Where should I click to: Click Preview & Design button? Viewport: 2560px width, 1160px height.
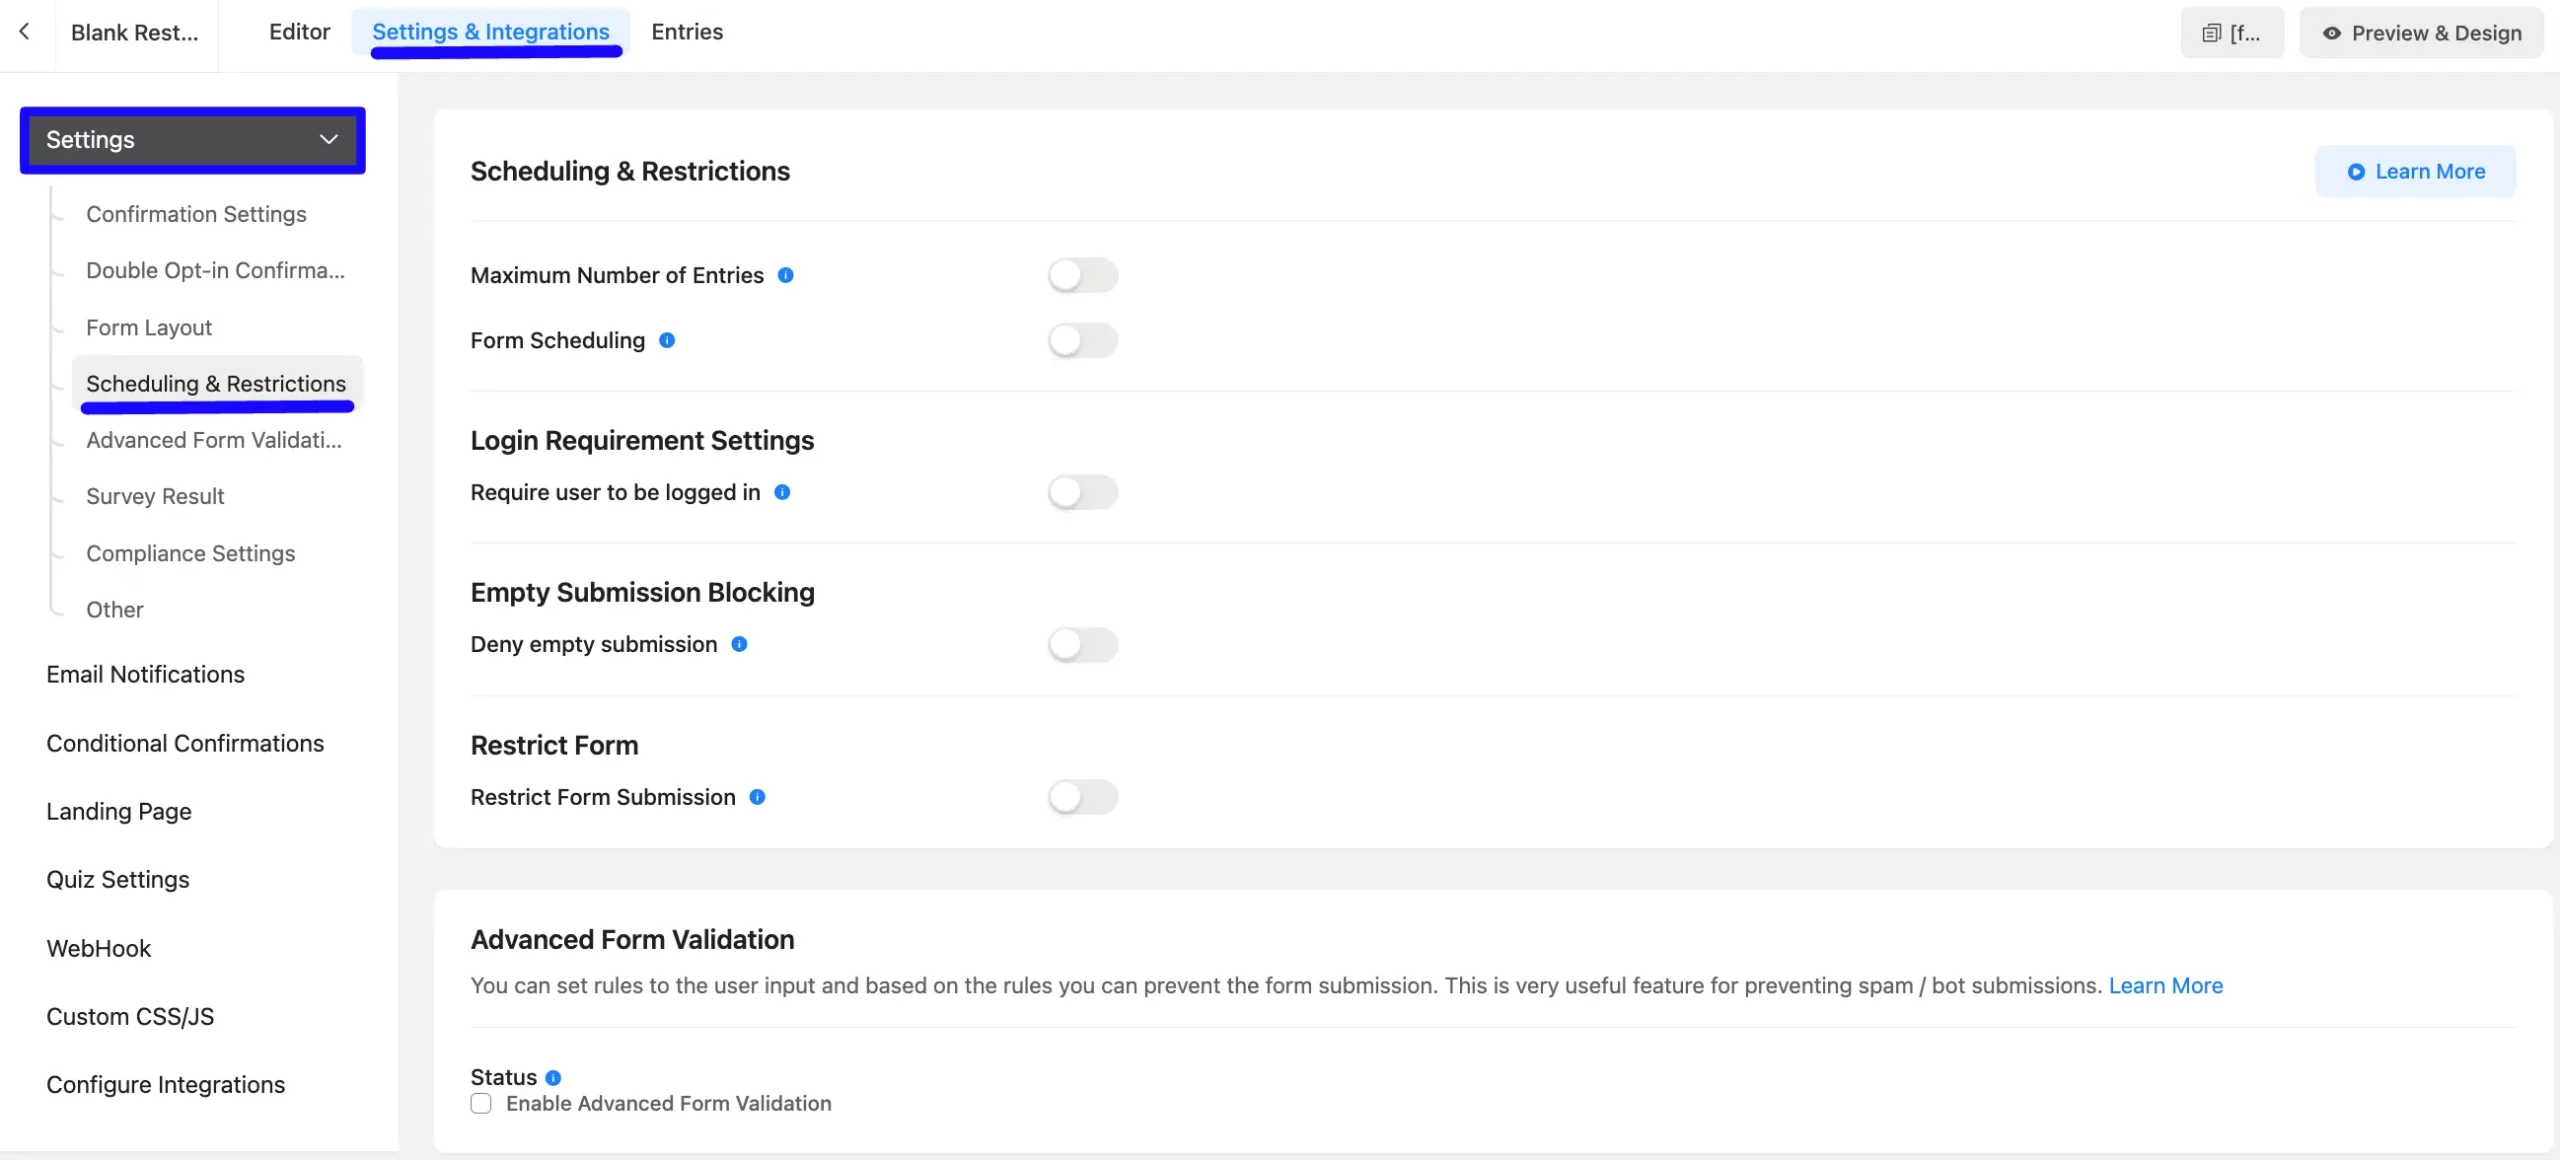click(2421, 33)
